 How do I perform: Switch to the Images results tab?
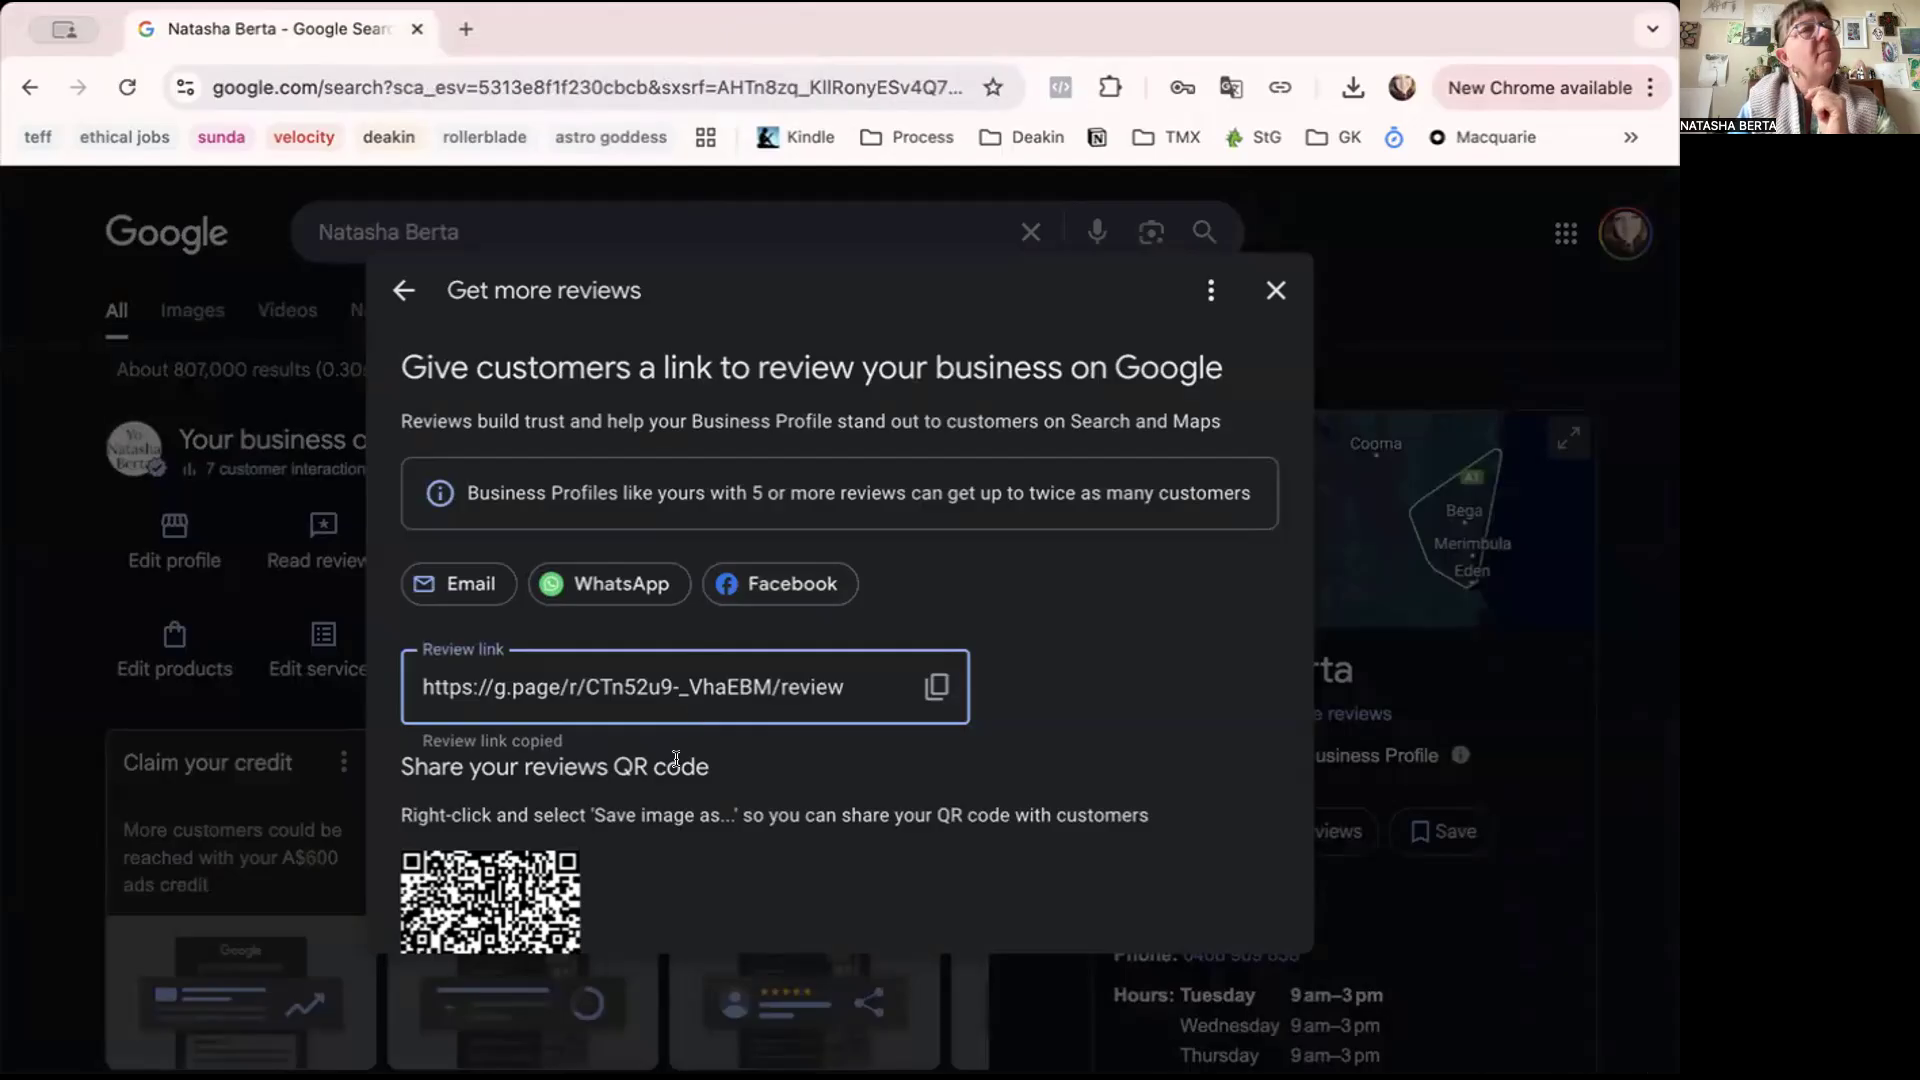(x=192, y=311)
